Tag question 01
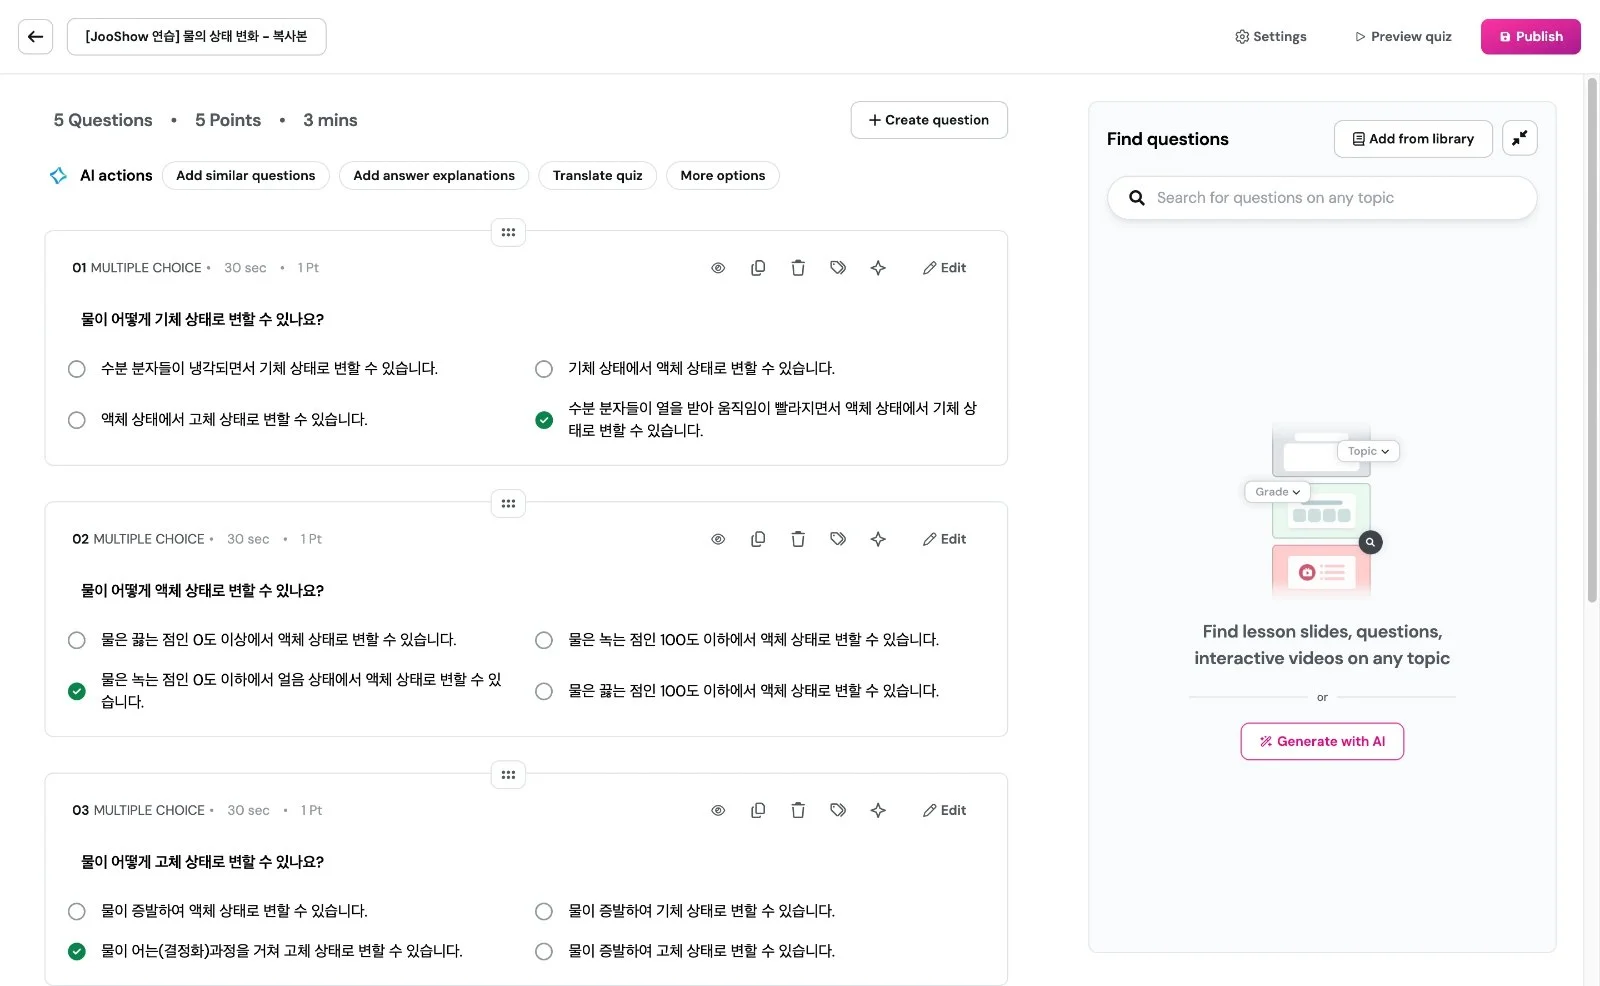The height and width of the screenshot is (986, 1600). click(x=838, y=268)
